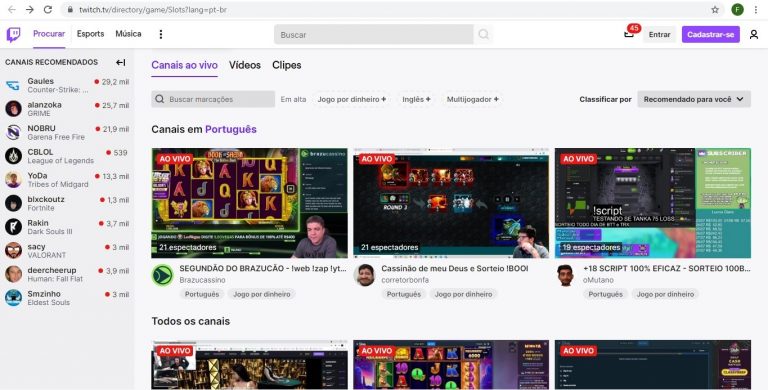Click the Entrar login button
768x390 pixels.
(659, 34)
